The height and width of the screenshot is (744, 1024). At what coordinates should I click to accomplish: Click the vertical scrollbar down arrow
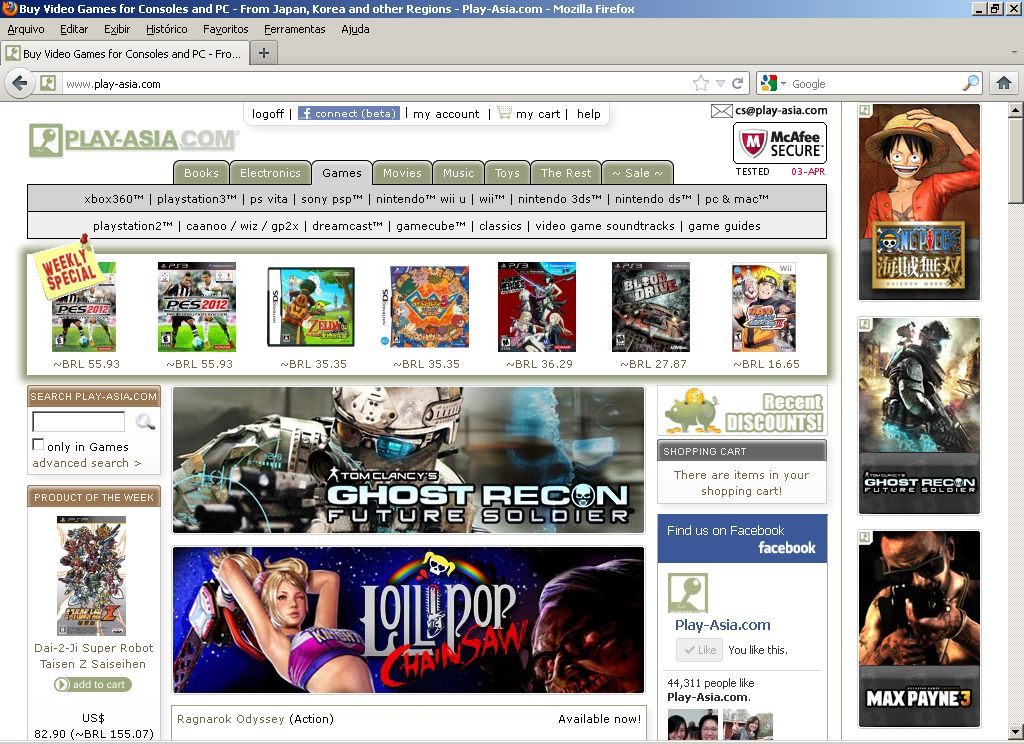click(1015, 731)
